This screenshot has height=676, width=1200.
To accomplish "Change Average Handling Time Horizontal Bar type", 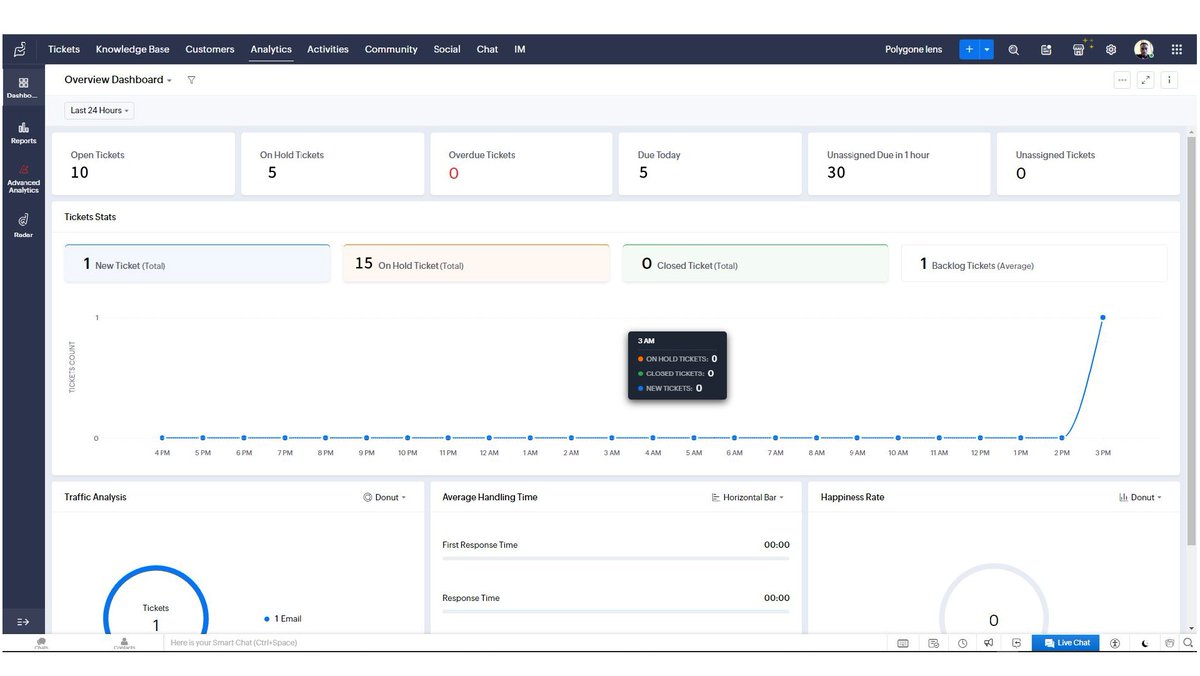I will [x=748, y=497].
